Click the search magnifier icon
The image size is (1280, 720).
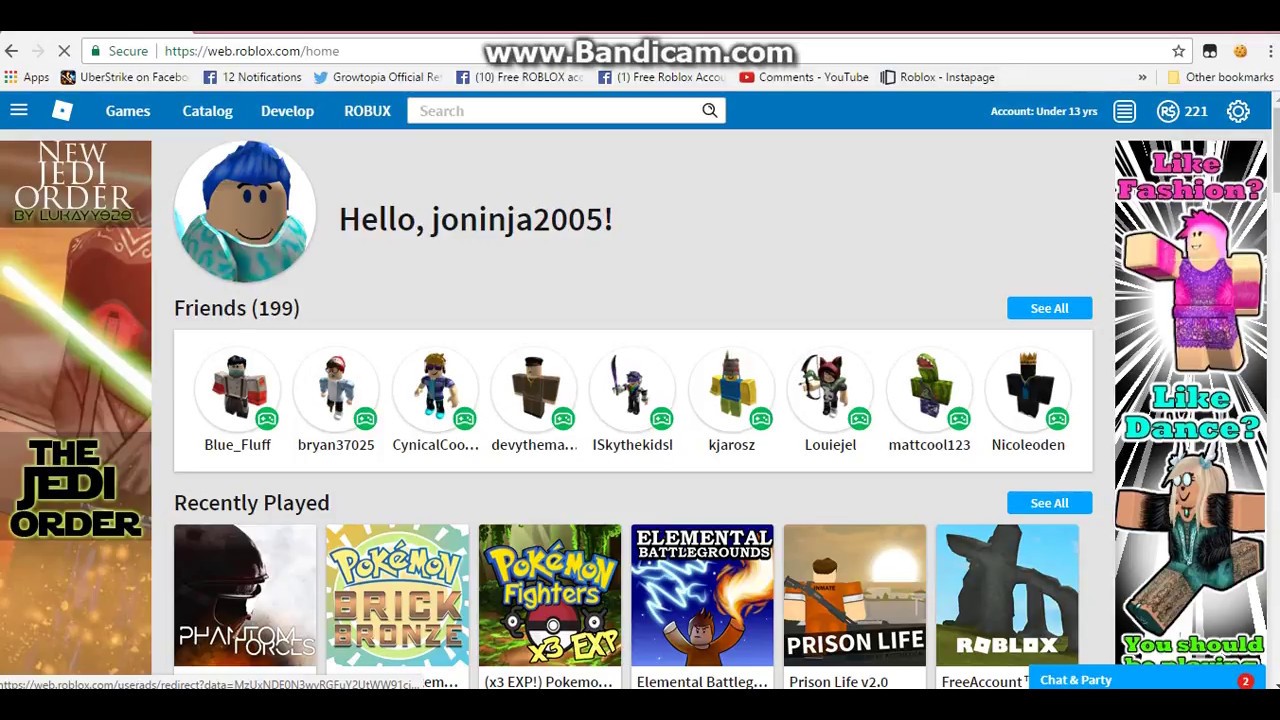(x=710, y=111)
